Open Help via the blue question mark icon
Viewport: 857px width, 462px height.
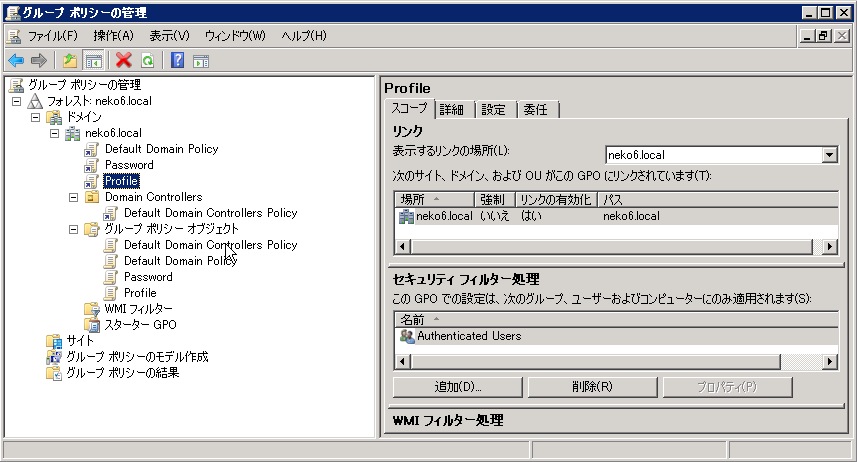pyautogui.click(x=177, y=61)
